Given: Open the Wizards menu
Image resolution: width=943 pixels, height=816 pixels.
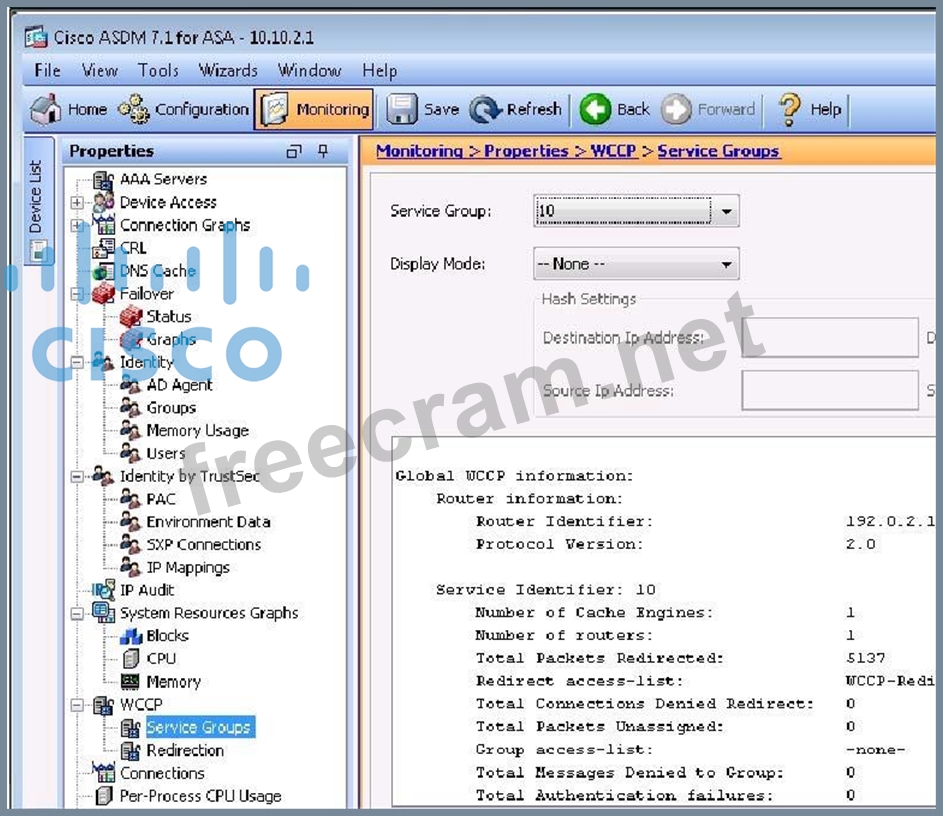Looking at the screenshot, I should (x=228, y=70).
